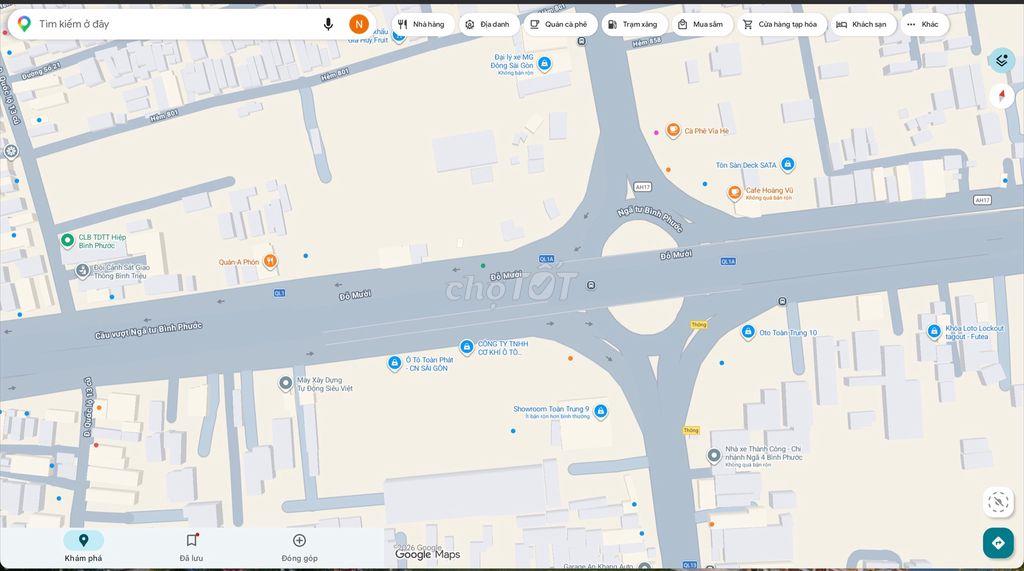The image size is (1024, 571).
Task: Switch to 'Đã lưu' saved tab
Action: coord(191,547)
